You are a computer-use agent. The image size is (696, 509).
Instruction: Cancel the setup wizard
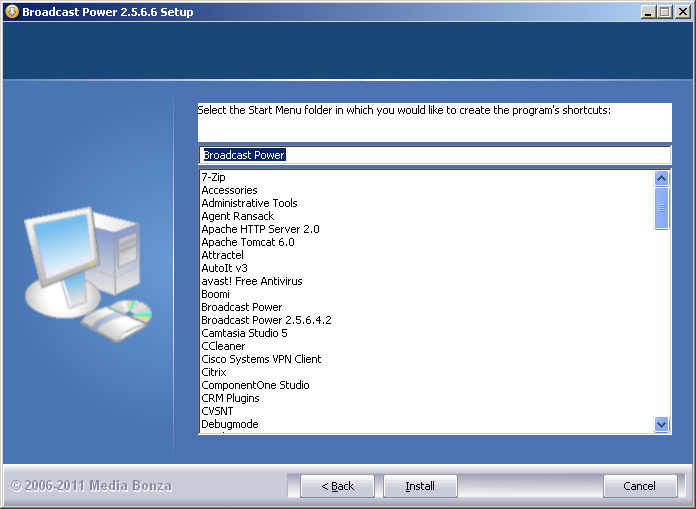[640, 486]
